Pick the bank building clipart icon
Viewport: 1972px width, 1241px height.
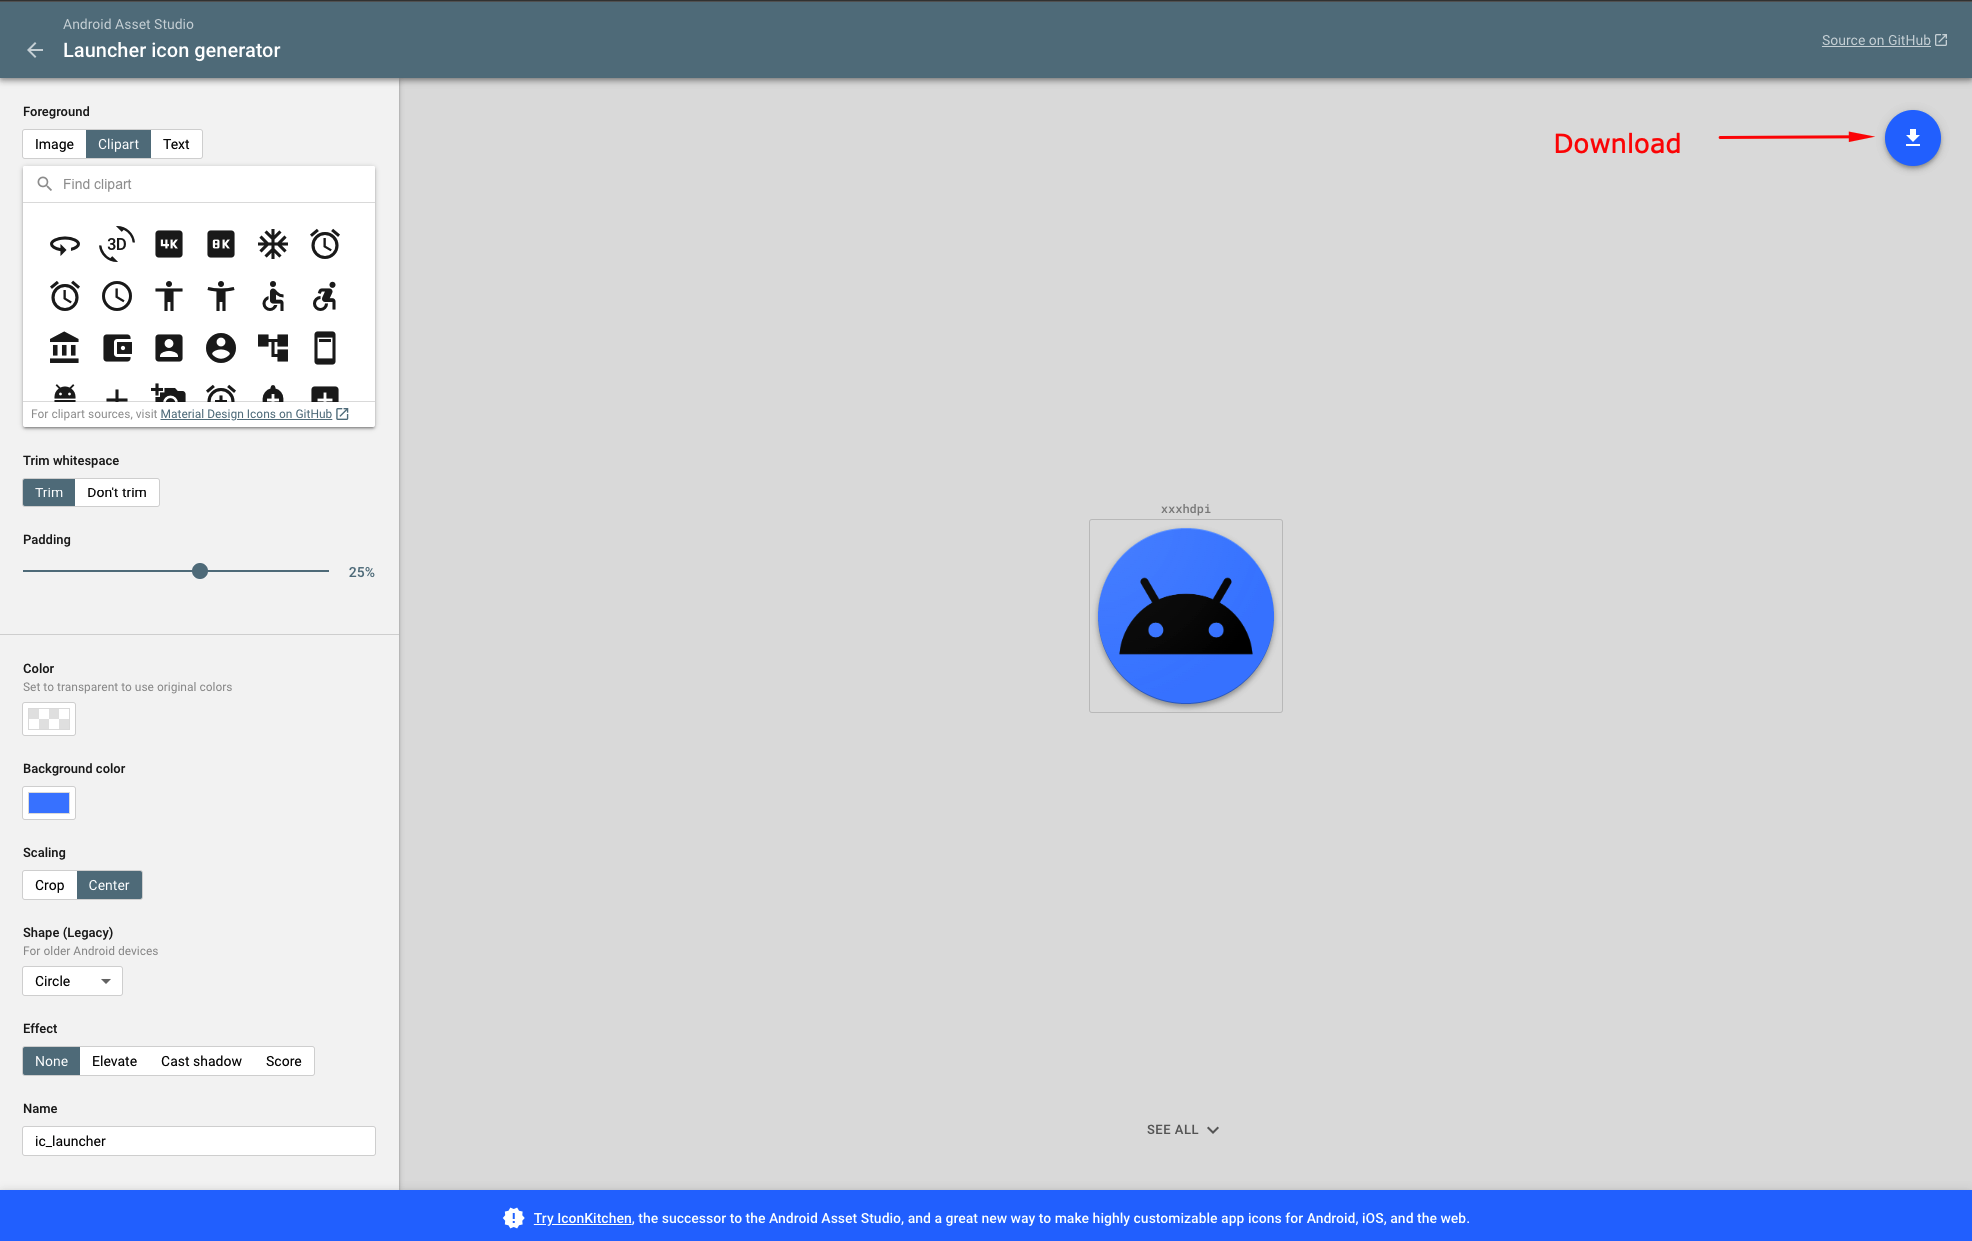coord(65,348)
